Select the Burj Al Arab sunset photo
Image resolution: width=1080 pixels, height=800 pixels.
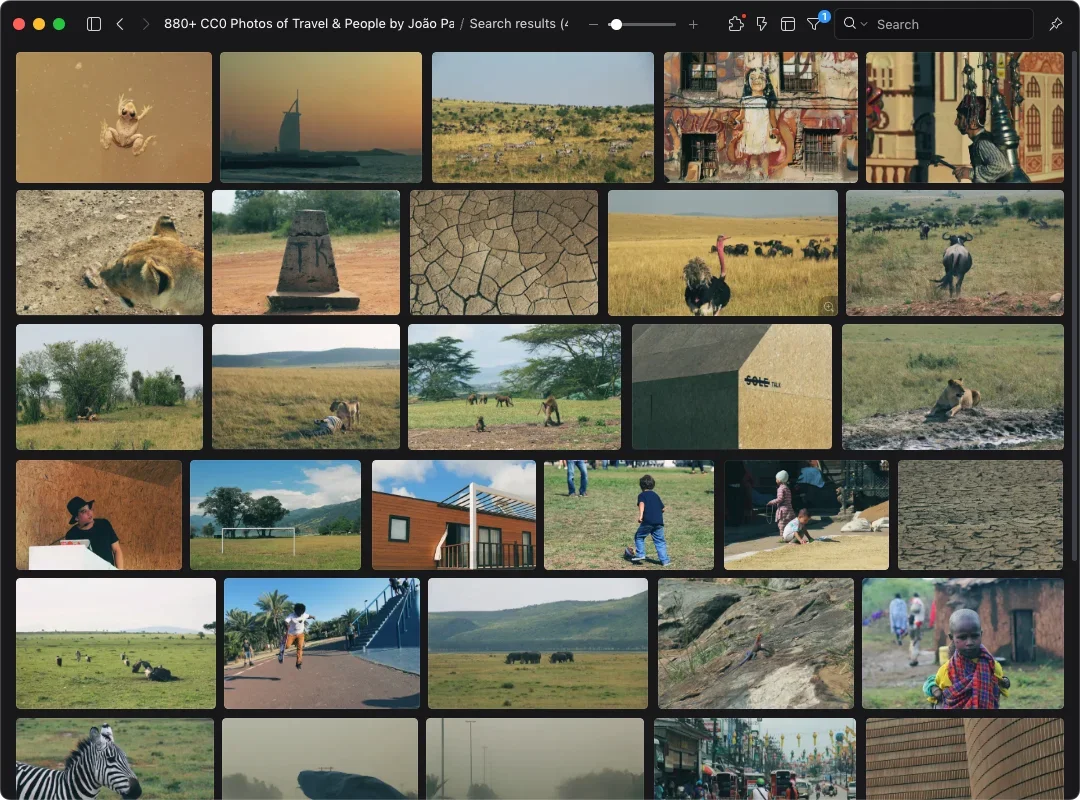click(320, 117)
